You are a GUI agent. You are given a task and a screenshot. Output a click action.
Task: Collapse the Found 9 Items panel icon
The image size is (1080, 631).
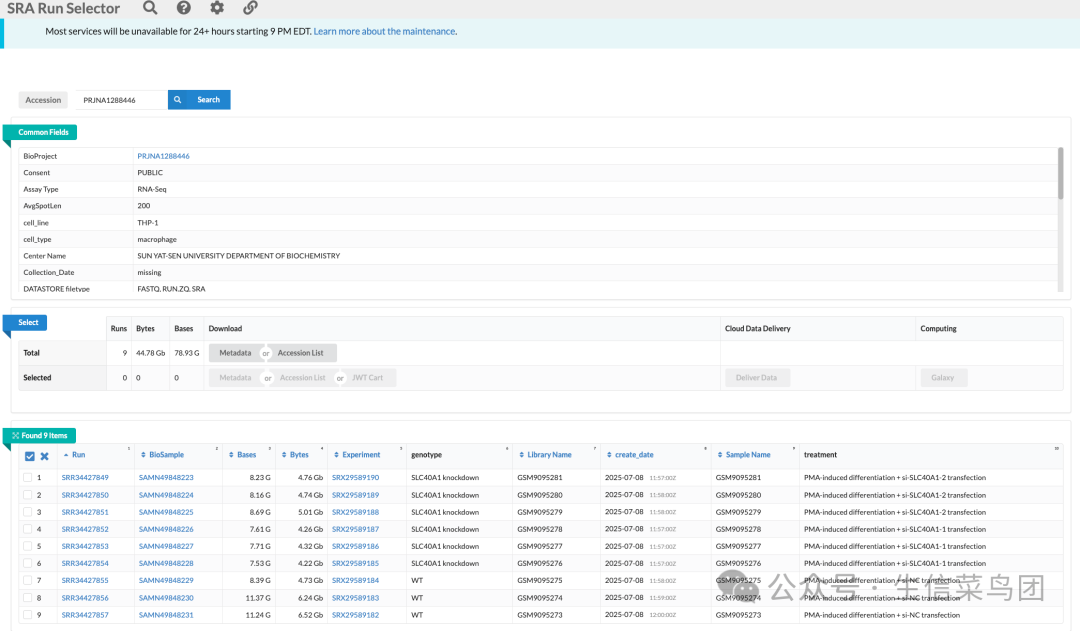tap(15, 435)
